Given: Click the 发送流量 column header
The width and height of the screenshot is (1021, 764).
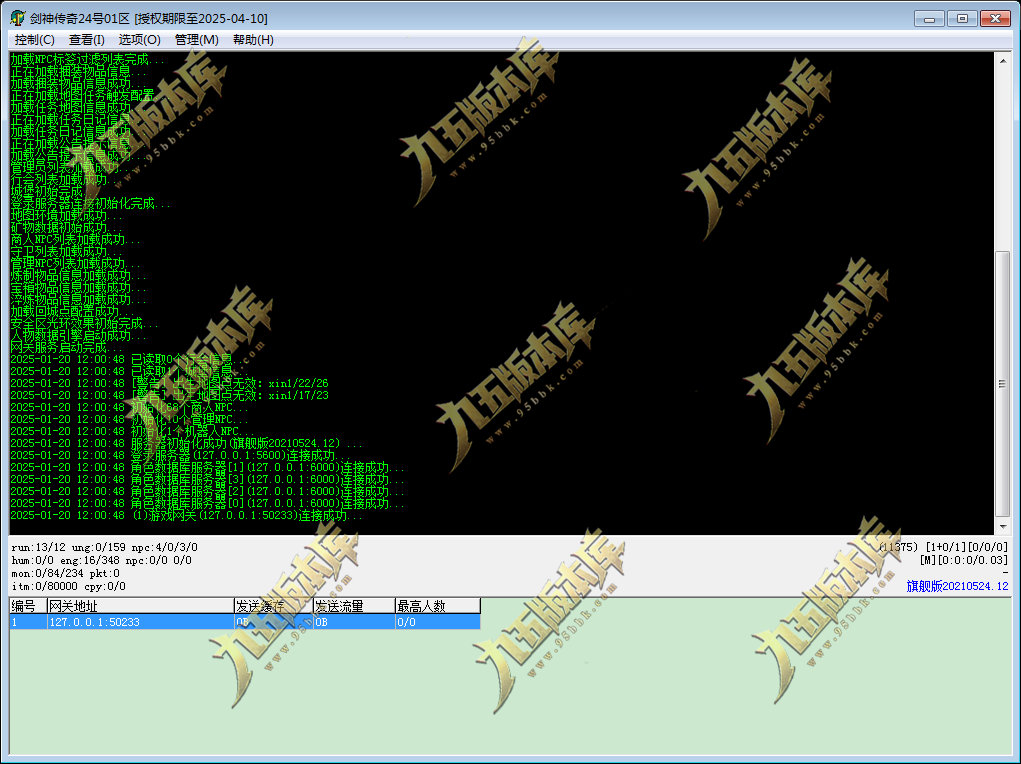Looking at the screenshot, I should coord(354,606).
